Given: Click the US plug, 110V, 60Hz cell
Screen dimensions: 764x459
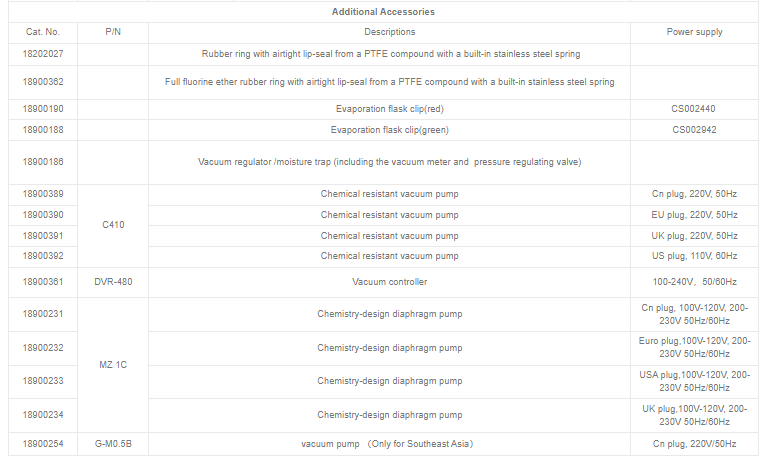Looking at the screenshot, I should click(694, 257).
